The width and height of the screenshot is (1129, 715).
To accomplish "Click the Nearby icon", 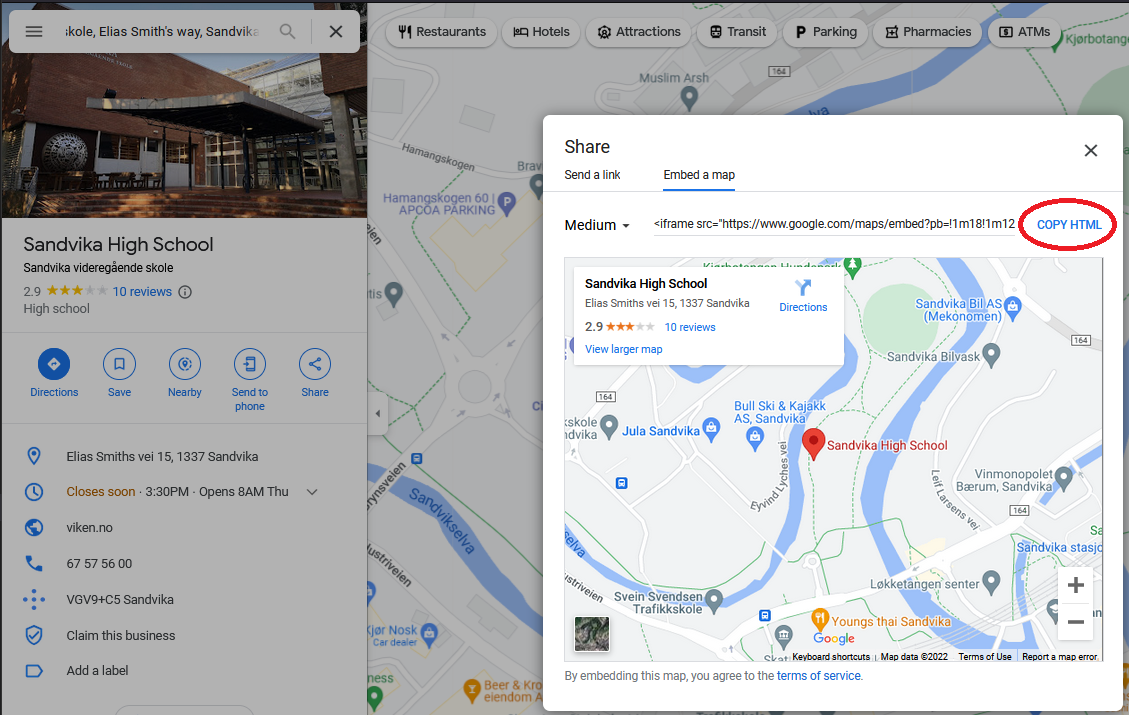I will pyautogui.click(x=185, y=364).
